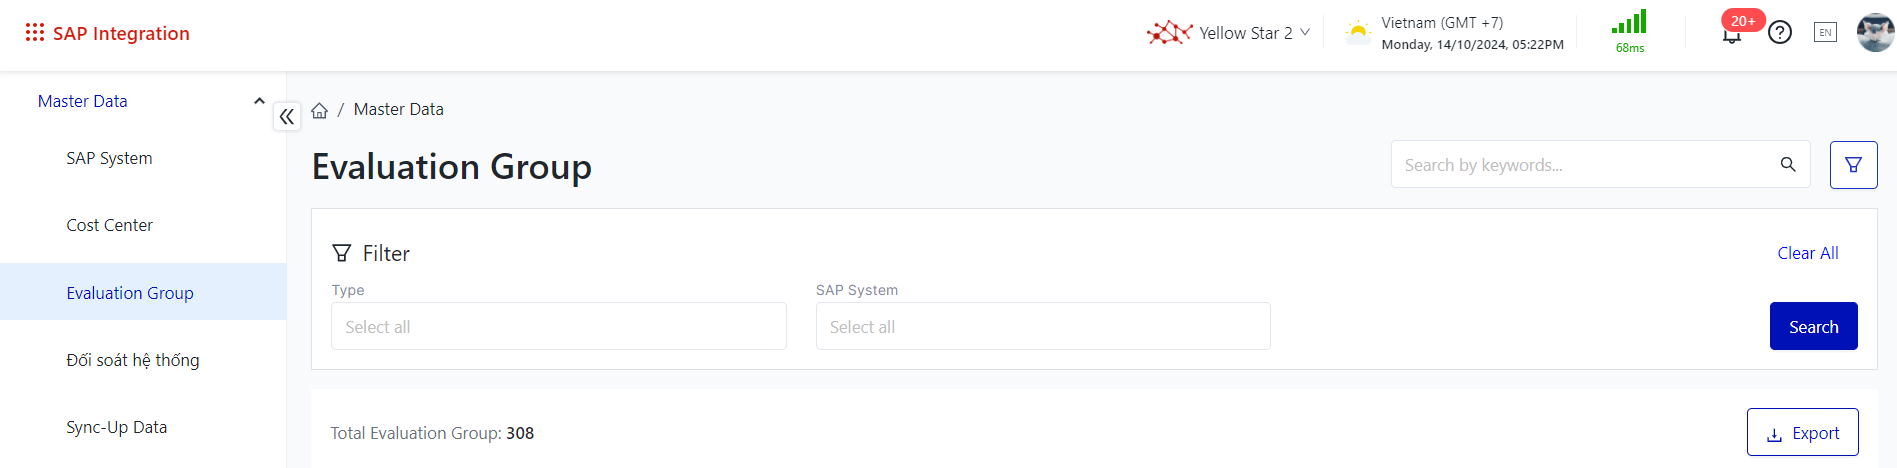
Task: Collapse sidebar with double chevron icon
Action: coord(287,117)
